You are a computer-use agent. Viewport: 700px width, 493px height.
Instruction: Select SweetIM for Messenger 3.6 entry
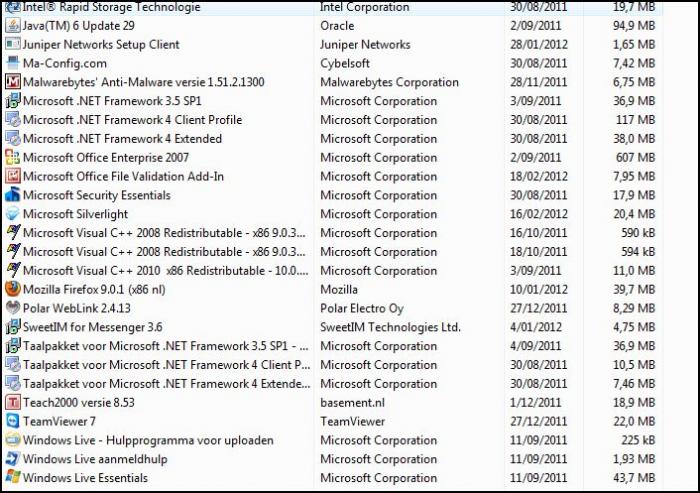[333, 327]
